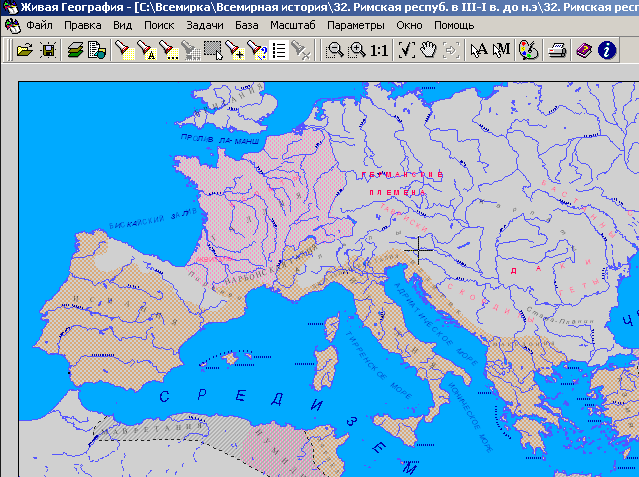This screenshot has width=639, height=477.
Task: Click the printer icon
Action: click(x=559, y=49)
